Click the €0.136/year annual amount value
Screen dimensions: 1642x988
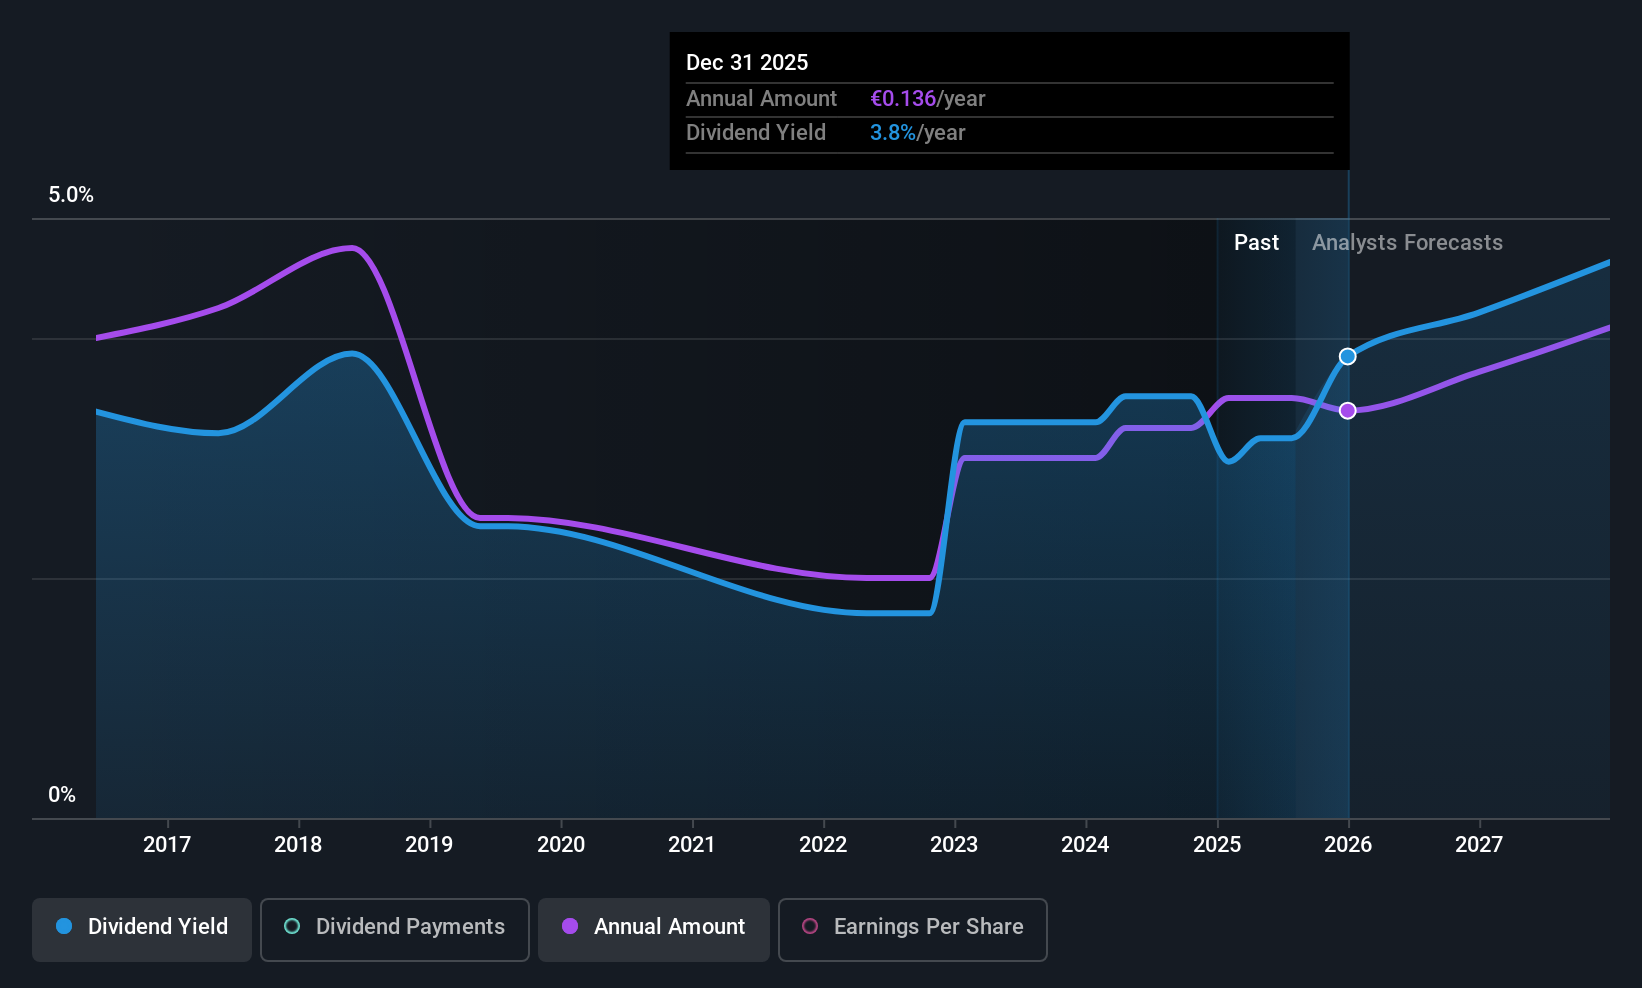pyautogui.click(x=928, y=99)
